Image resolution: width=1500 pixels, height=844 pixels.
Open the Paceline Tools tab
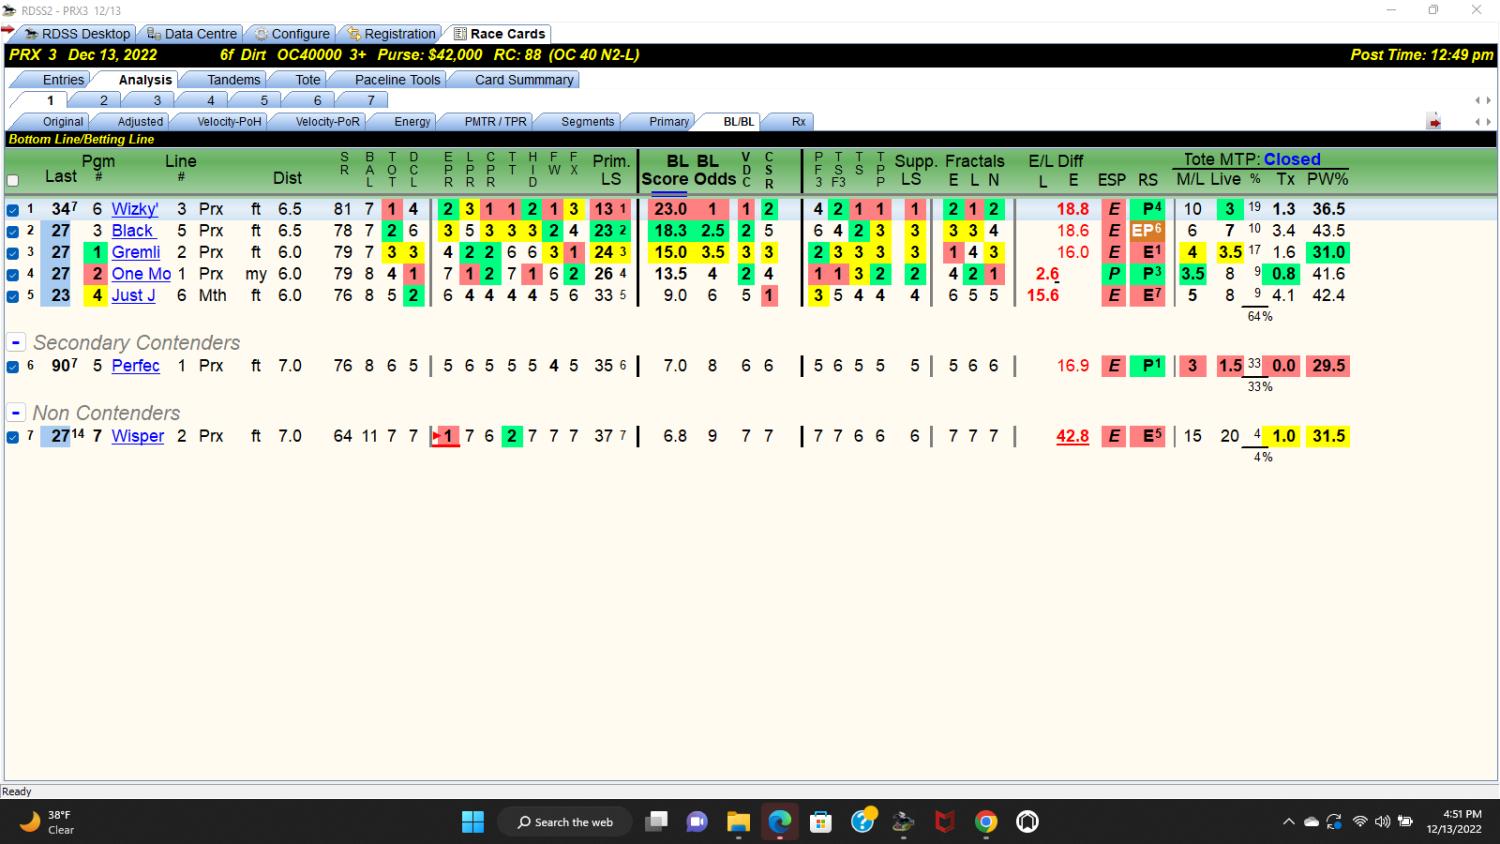pos(397,79)
